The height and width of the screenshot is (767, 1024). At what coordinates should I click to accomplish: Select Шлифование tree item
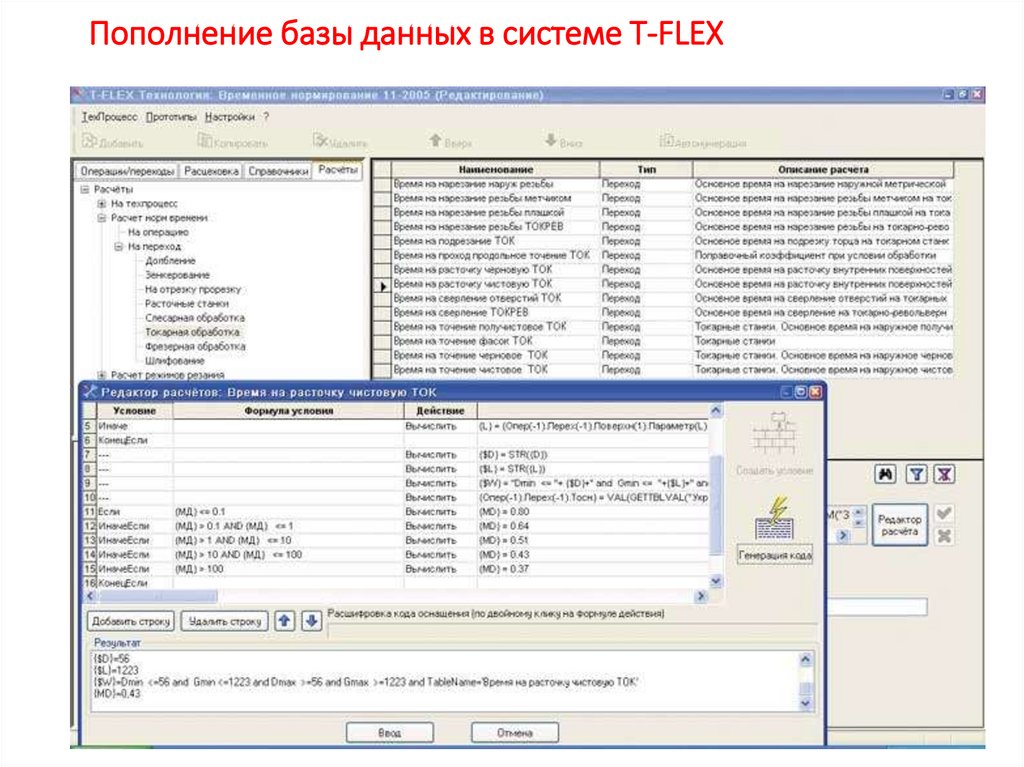[x=174, y=361]
